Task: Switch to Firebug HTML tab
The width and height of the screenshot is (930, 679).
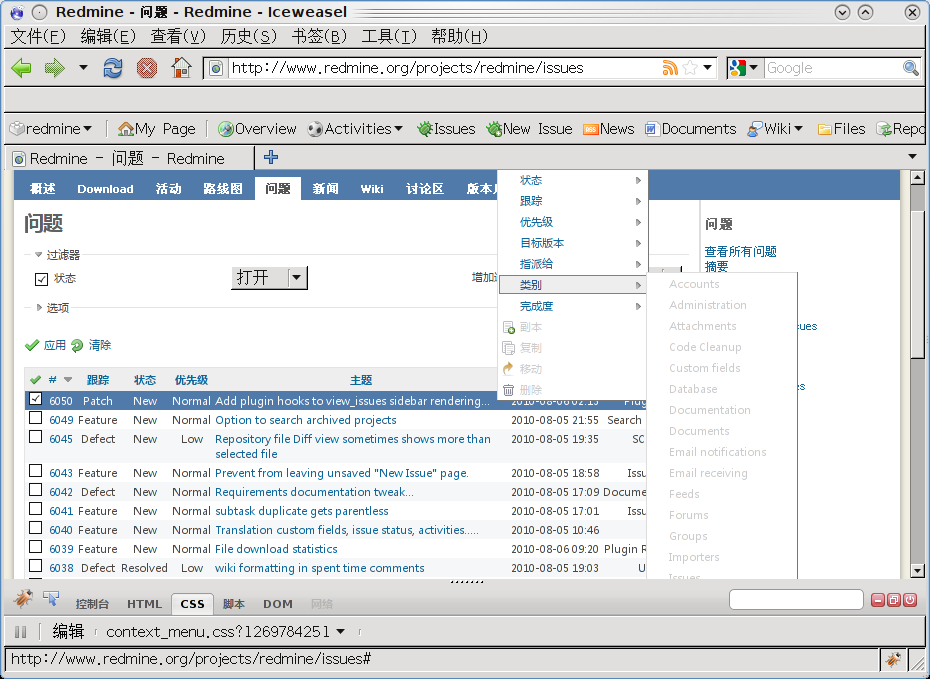Action: click(144, 604)
